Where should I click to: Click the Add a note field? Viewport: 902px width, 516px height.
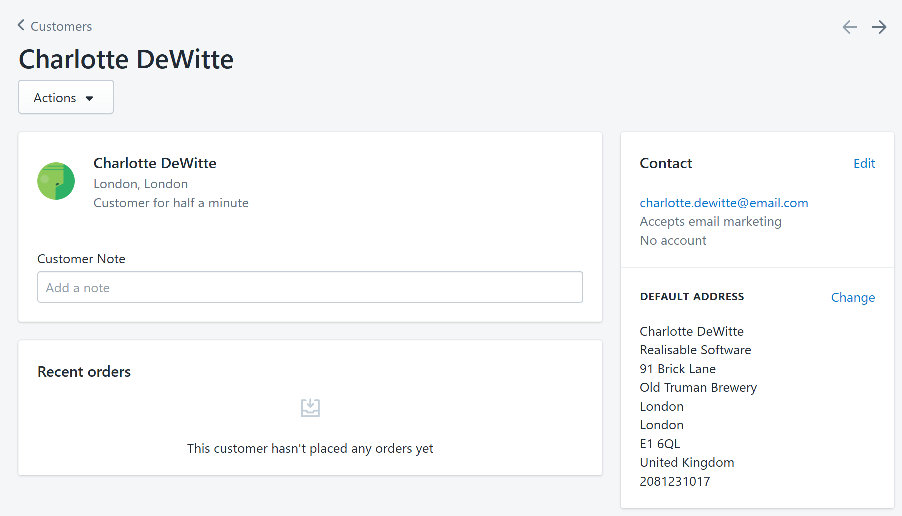(310, 287)
